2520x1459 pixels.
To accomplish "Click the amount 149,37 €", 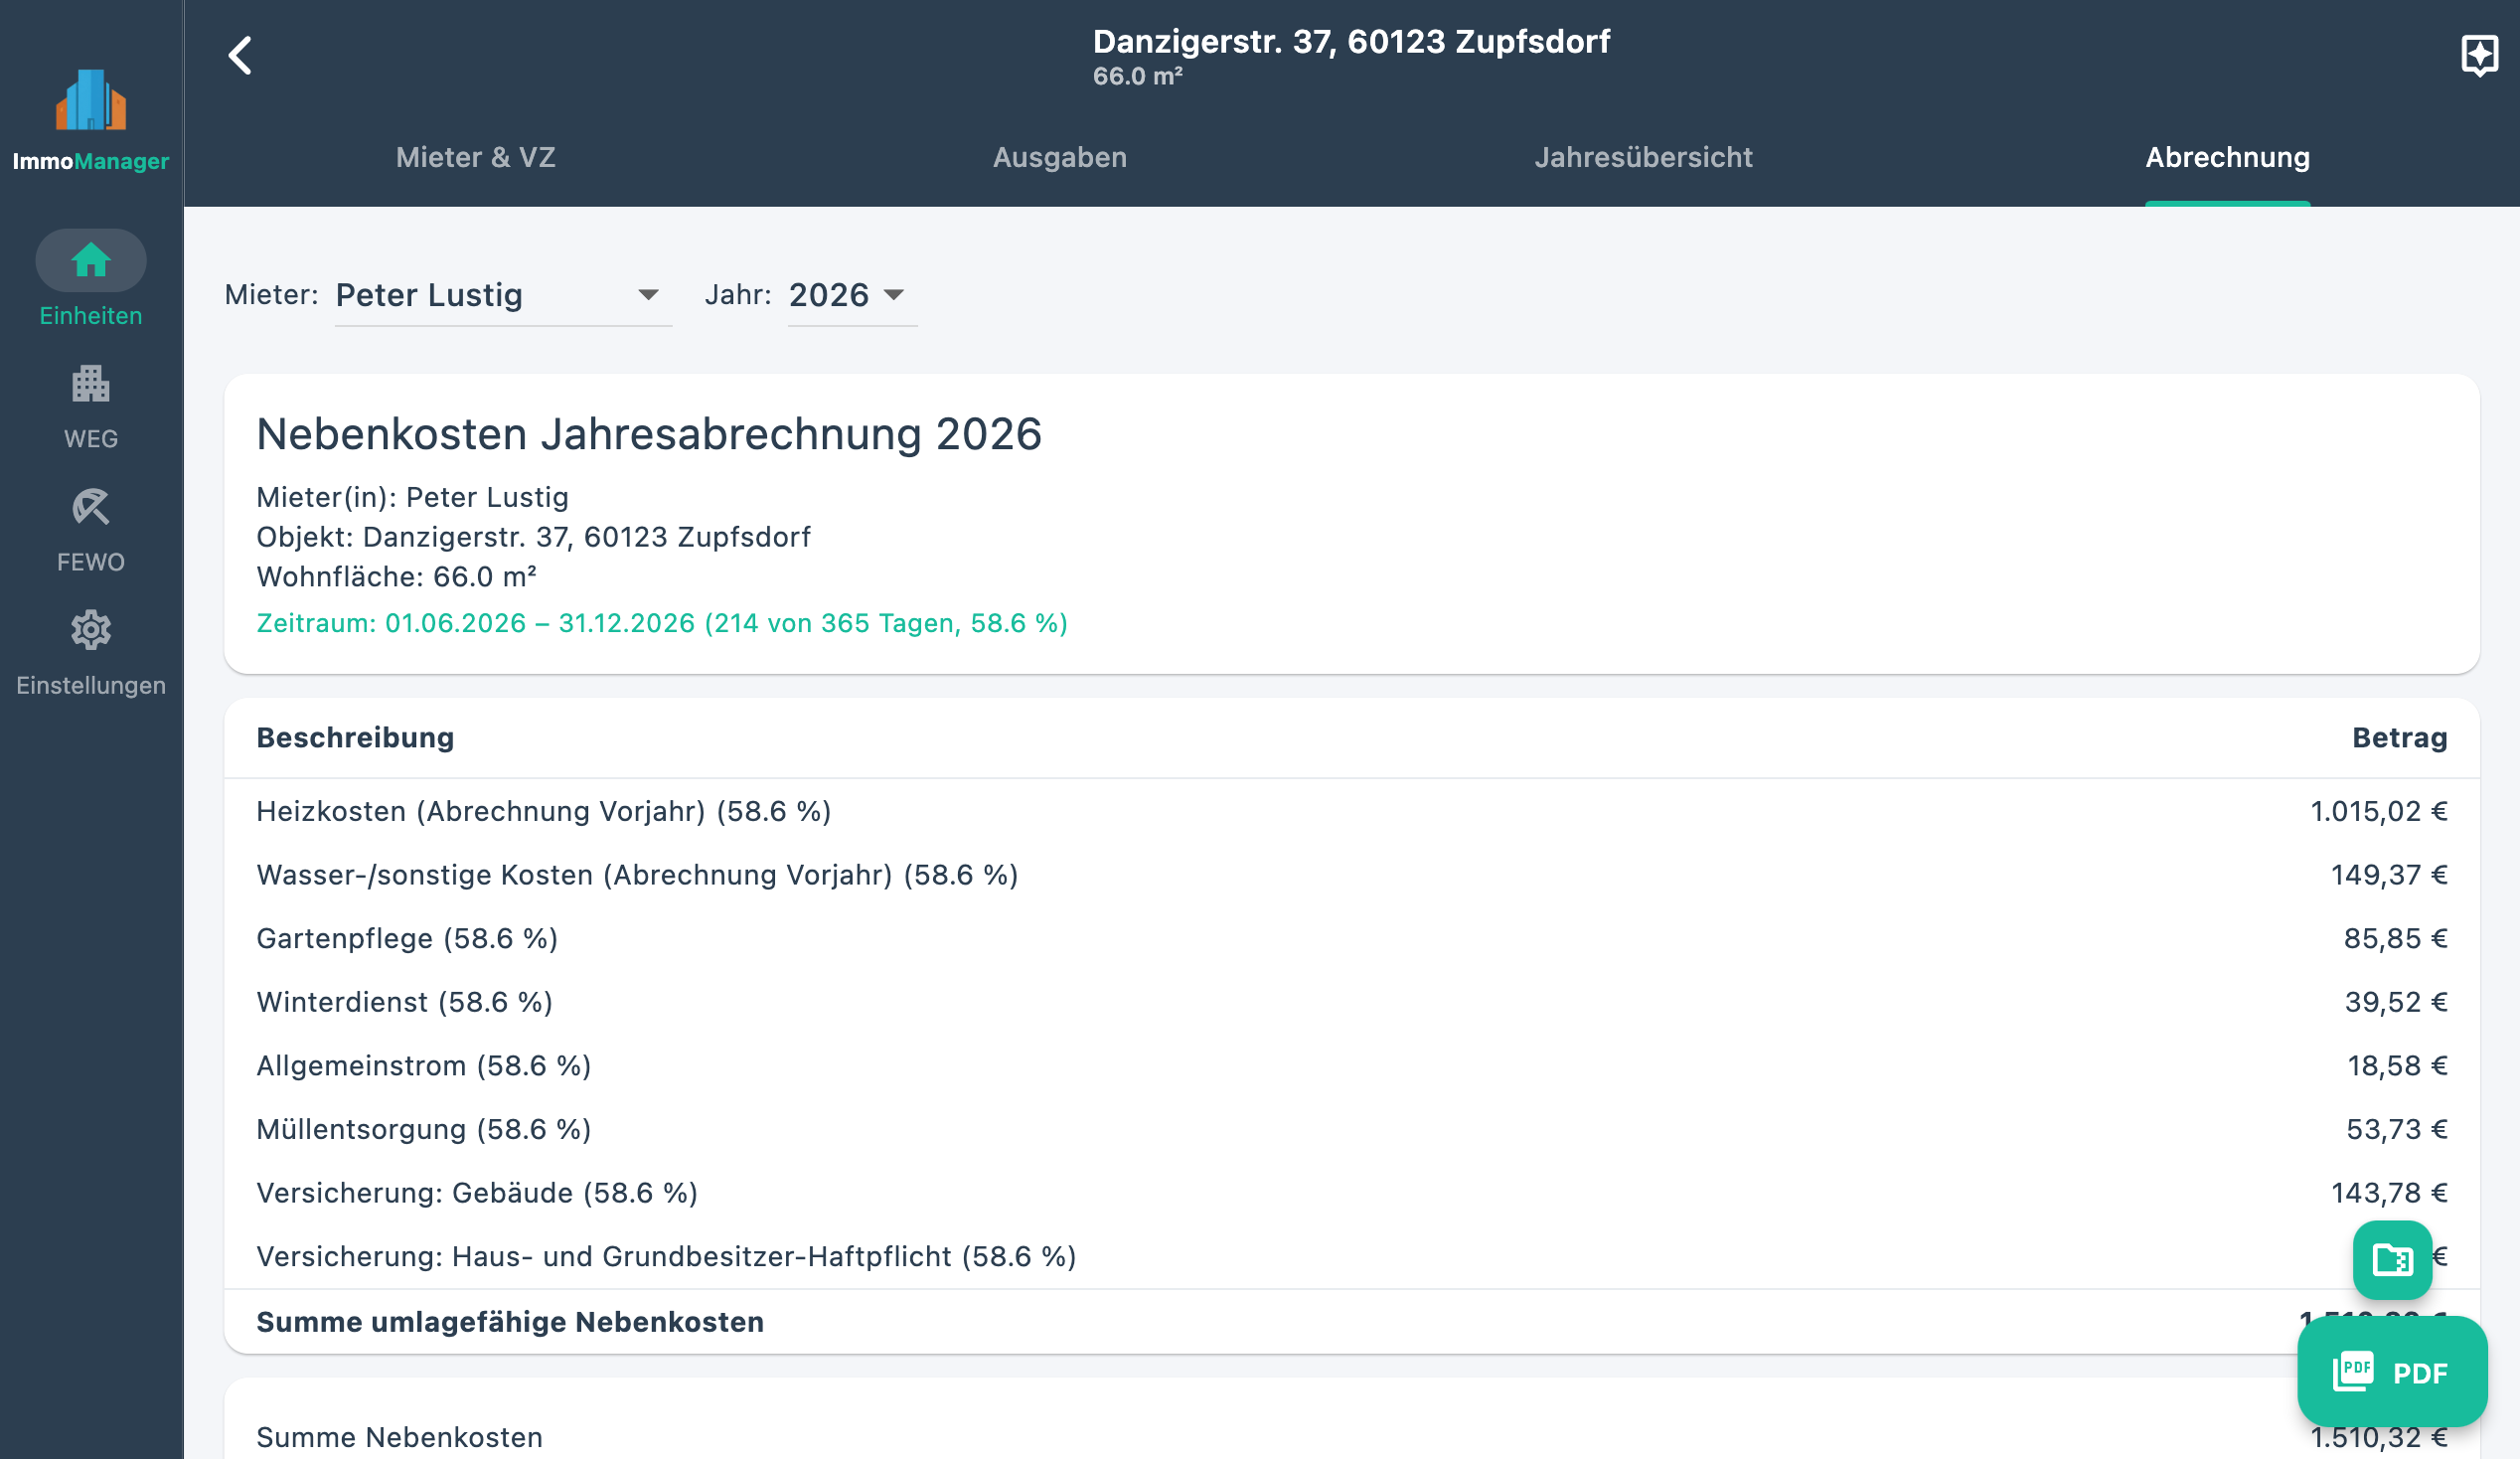I will click(2389, 875).
